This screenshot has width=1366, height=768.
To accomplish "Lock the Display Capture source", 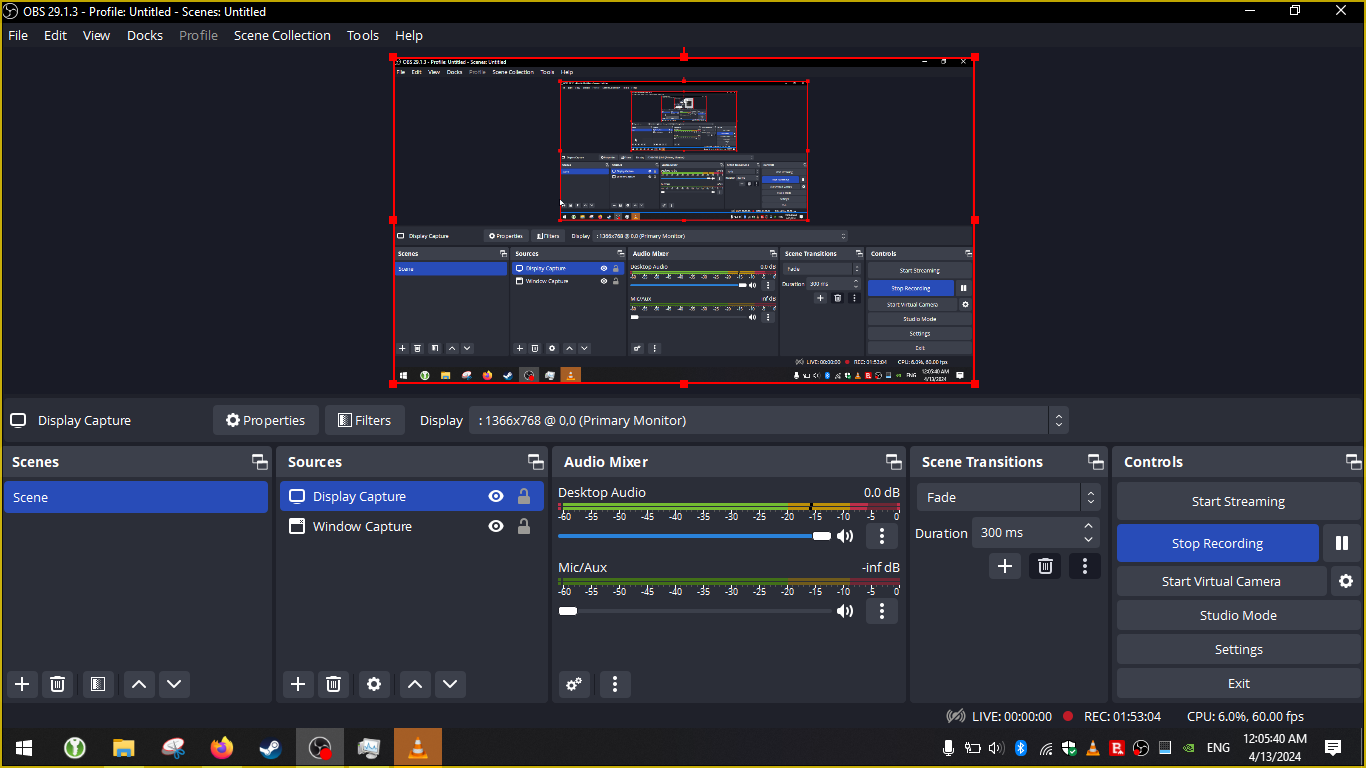I will pyautogui.click(x=523, y=497).
